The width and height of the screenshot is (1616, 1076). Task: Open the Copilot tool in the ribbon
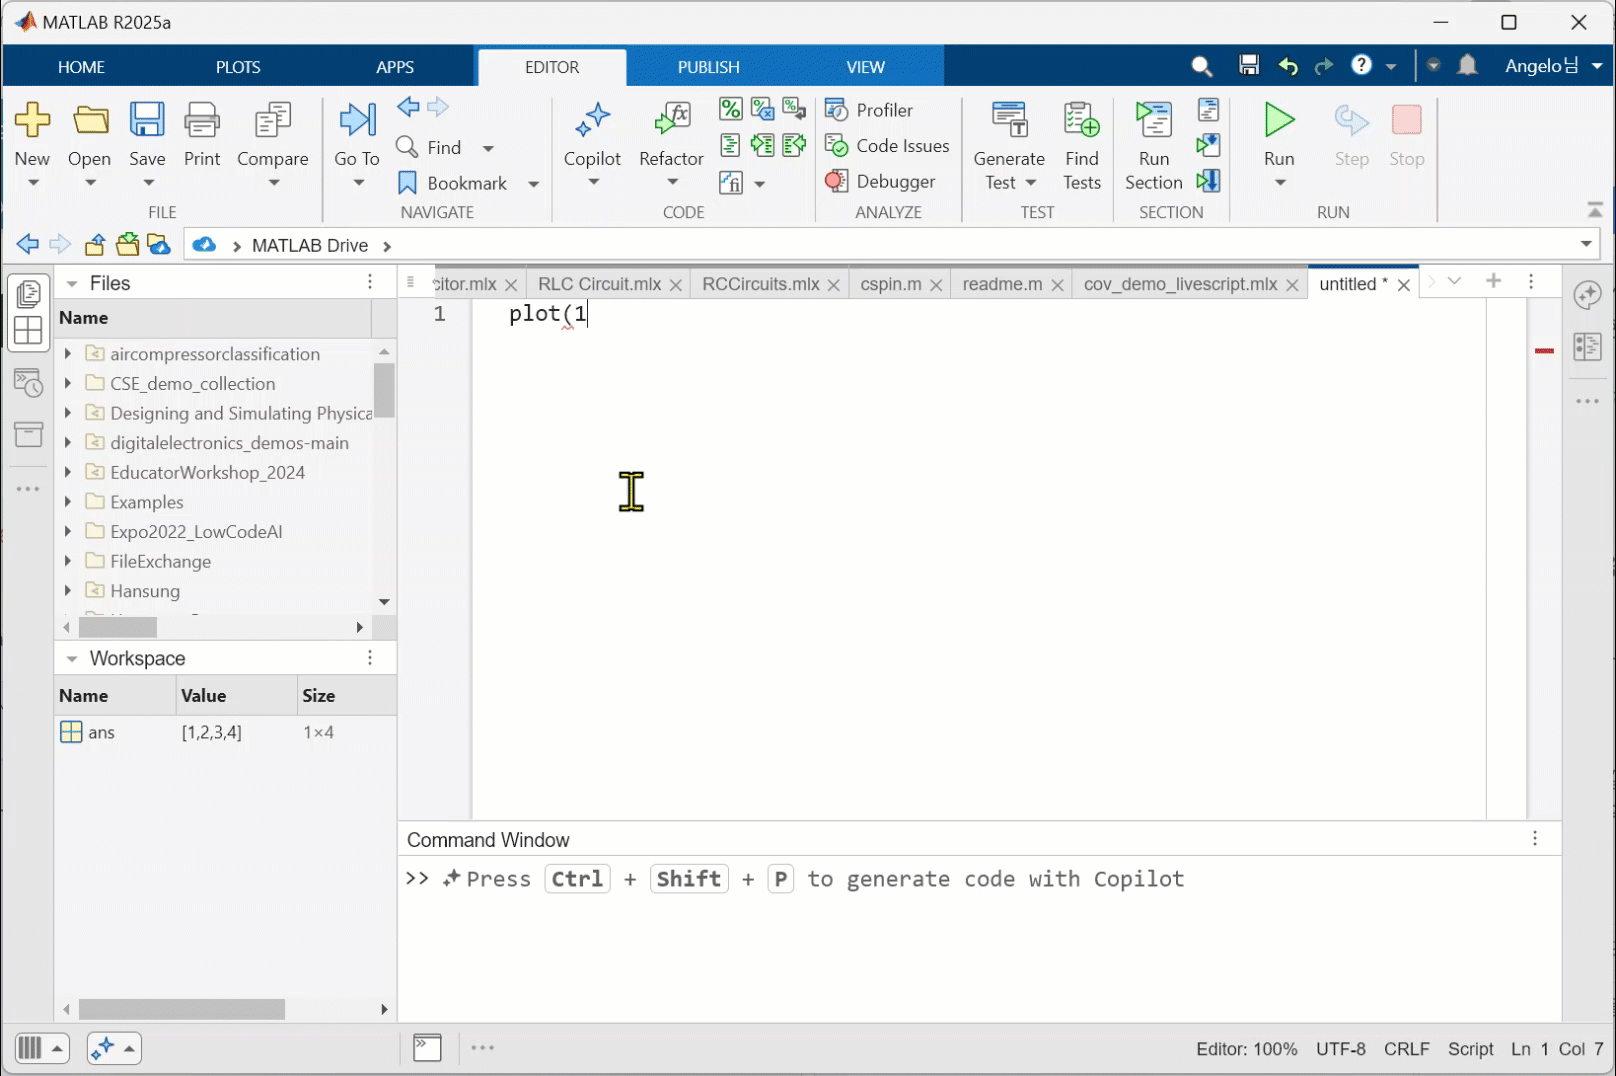593,120
